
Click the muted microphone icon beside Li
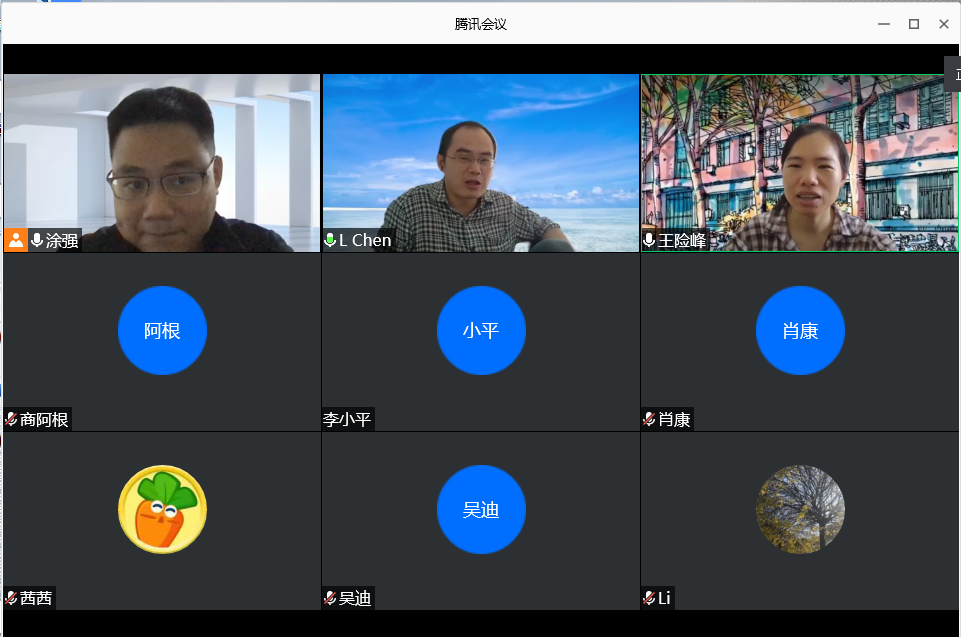click(x=649, y=598)
